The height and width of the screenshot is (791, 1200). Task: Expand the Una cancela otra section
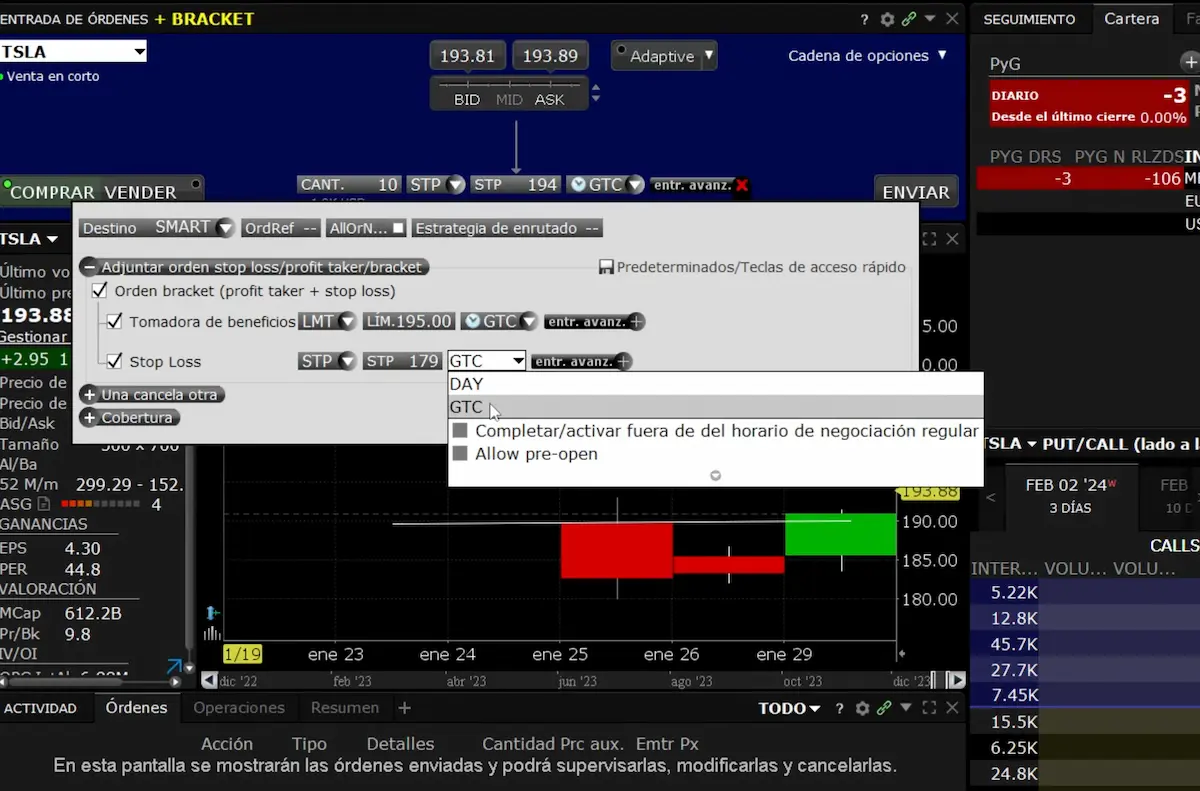89,395
